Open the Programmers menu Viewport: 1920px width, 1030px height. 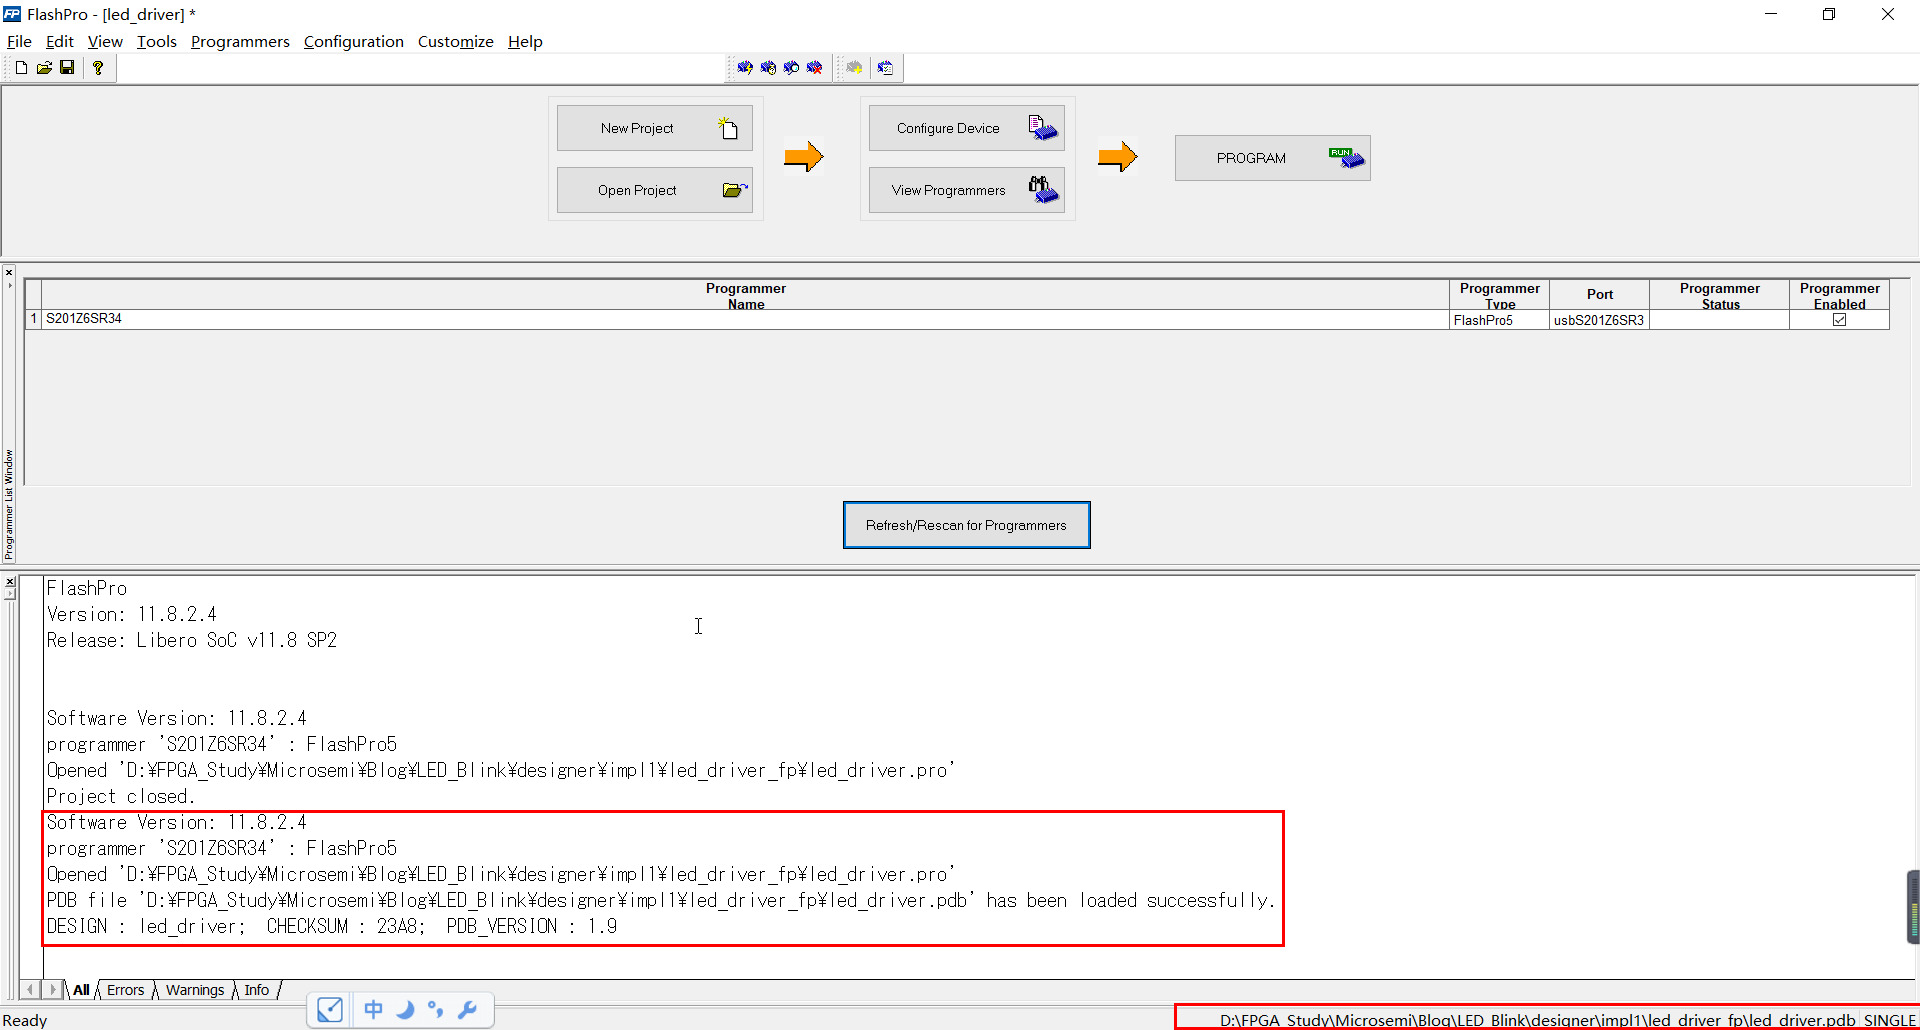[x=240, y=41]
